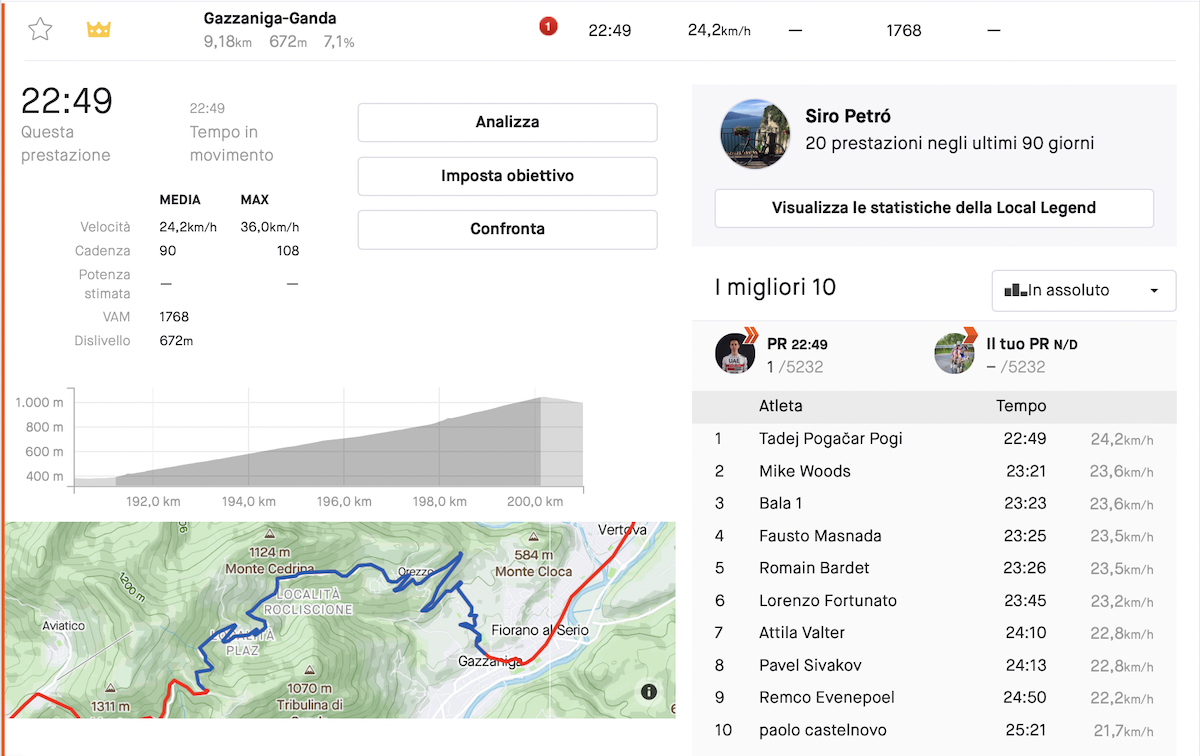Image resolution: width=1200 pixels, height=756 pixels.
Task: Open the Gazzaniga-Ganda segment title link
Action: point(270,18)
